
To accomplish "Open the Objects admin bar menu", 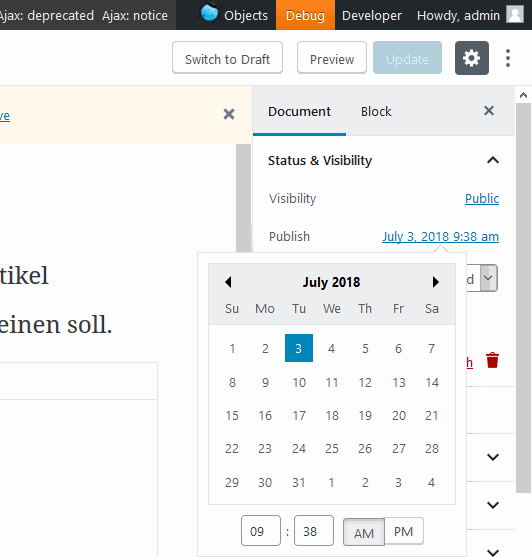I will pyautogui.click(x=234, y=15).
